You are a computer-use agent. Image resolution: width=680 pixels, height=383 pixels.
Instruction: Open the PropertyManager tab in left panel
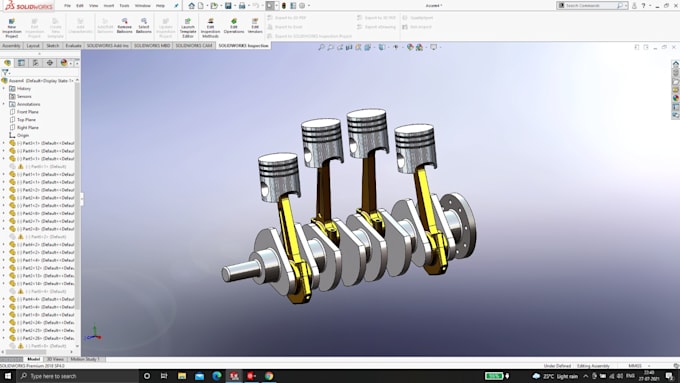[x=21, y=63]
